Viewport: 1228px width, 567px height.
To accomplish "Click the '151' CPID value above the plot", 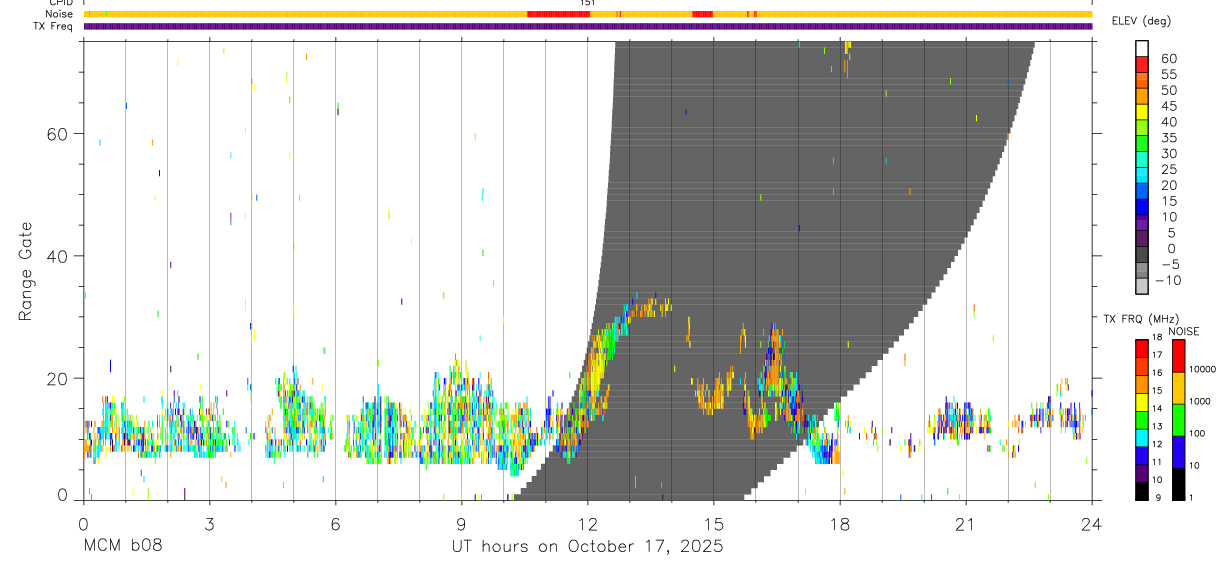I will 588,3.
